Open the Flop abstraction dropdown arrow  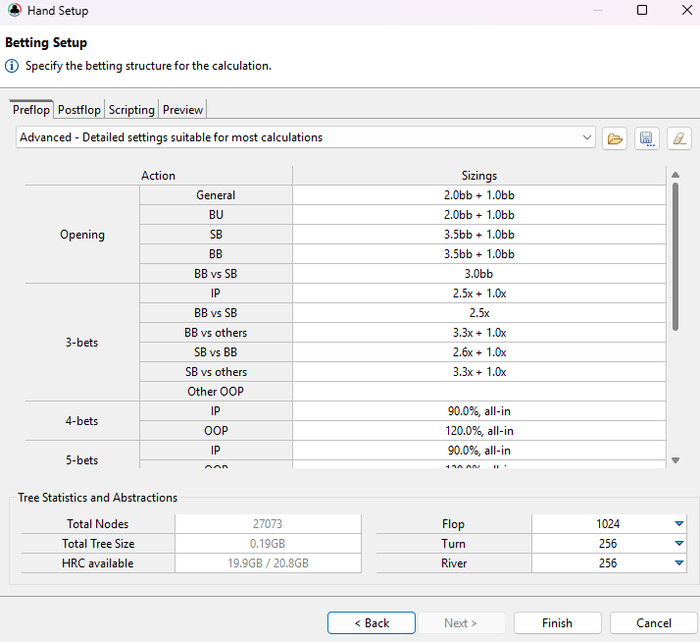coord(679,524)
